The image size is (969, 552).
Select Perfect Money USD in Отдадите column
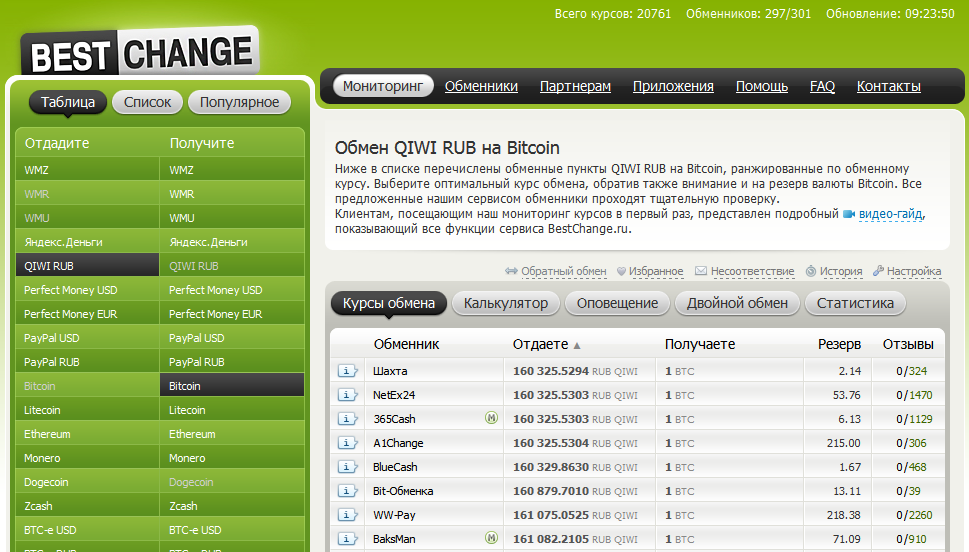coord(87,290)
